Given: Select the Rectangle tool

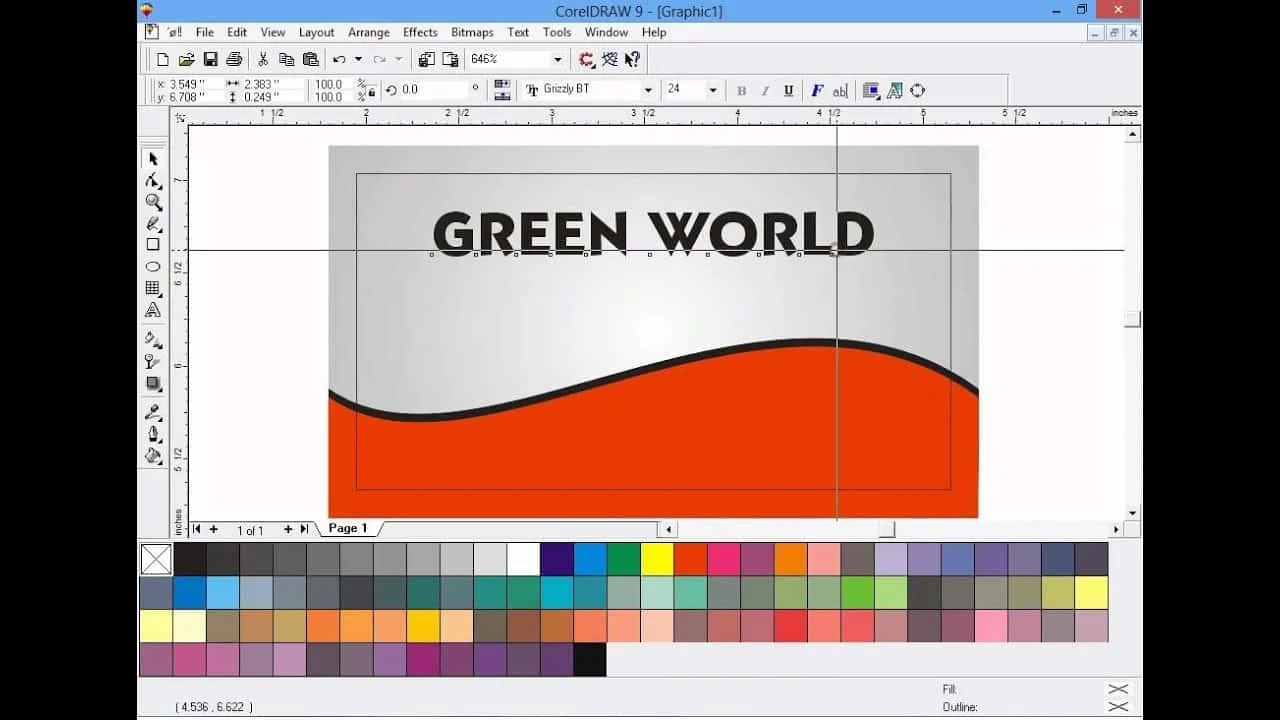Looking at the screenshot, I should (153, 244).
